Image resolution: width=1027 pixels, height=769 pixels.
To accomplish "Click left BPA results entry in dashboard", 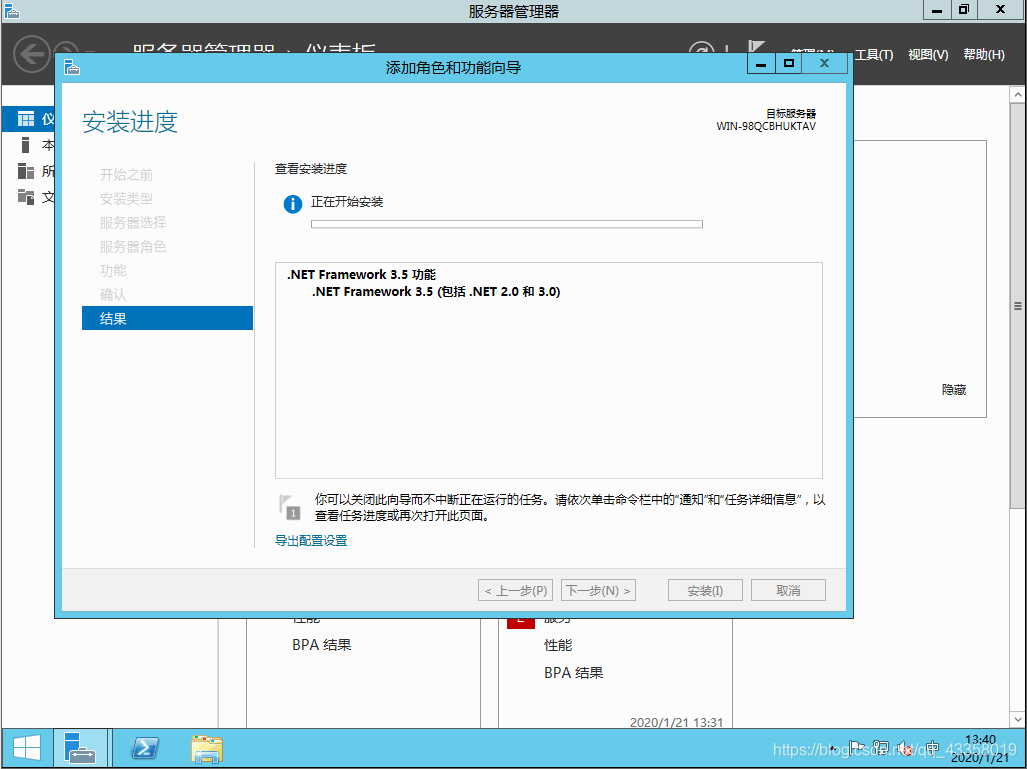I will [322, 645].
